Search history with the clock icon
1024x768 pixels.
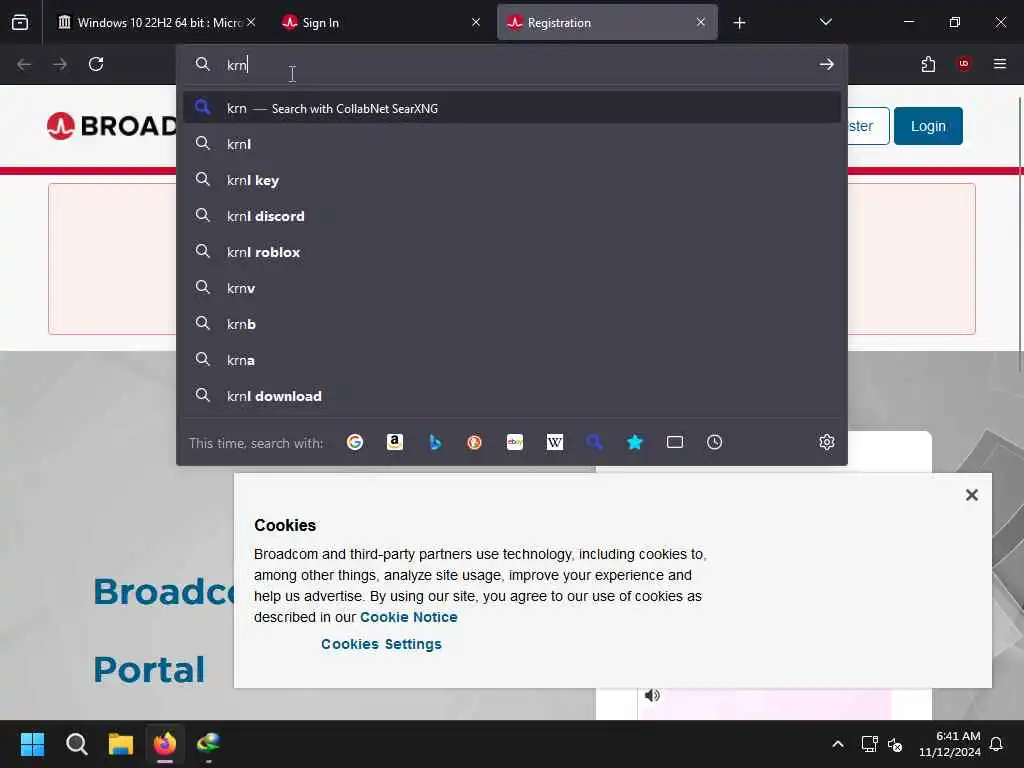(714, 442)
